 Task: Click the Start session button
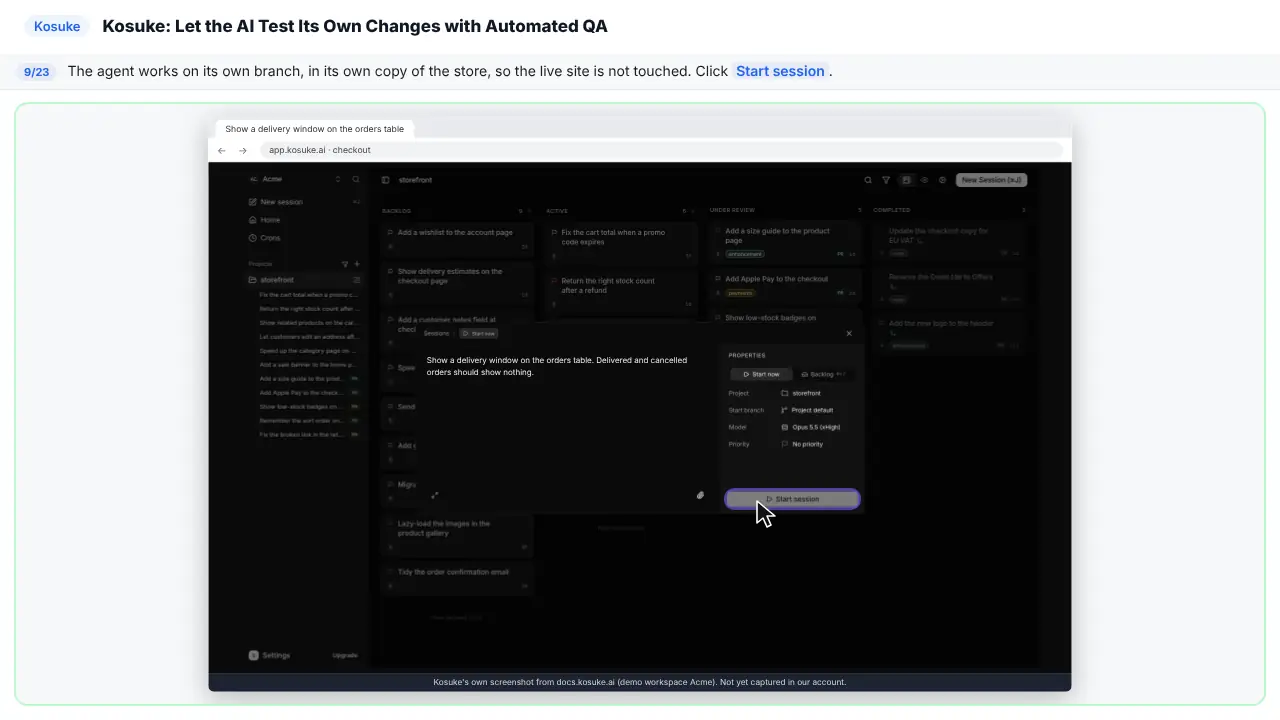(792, 499)
